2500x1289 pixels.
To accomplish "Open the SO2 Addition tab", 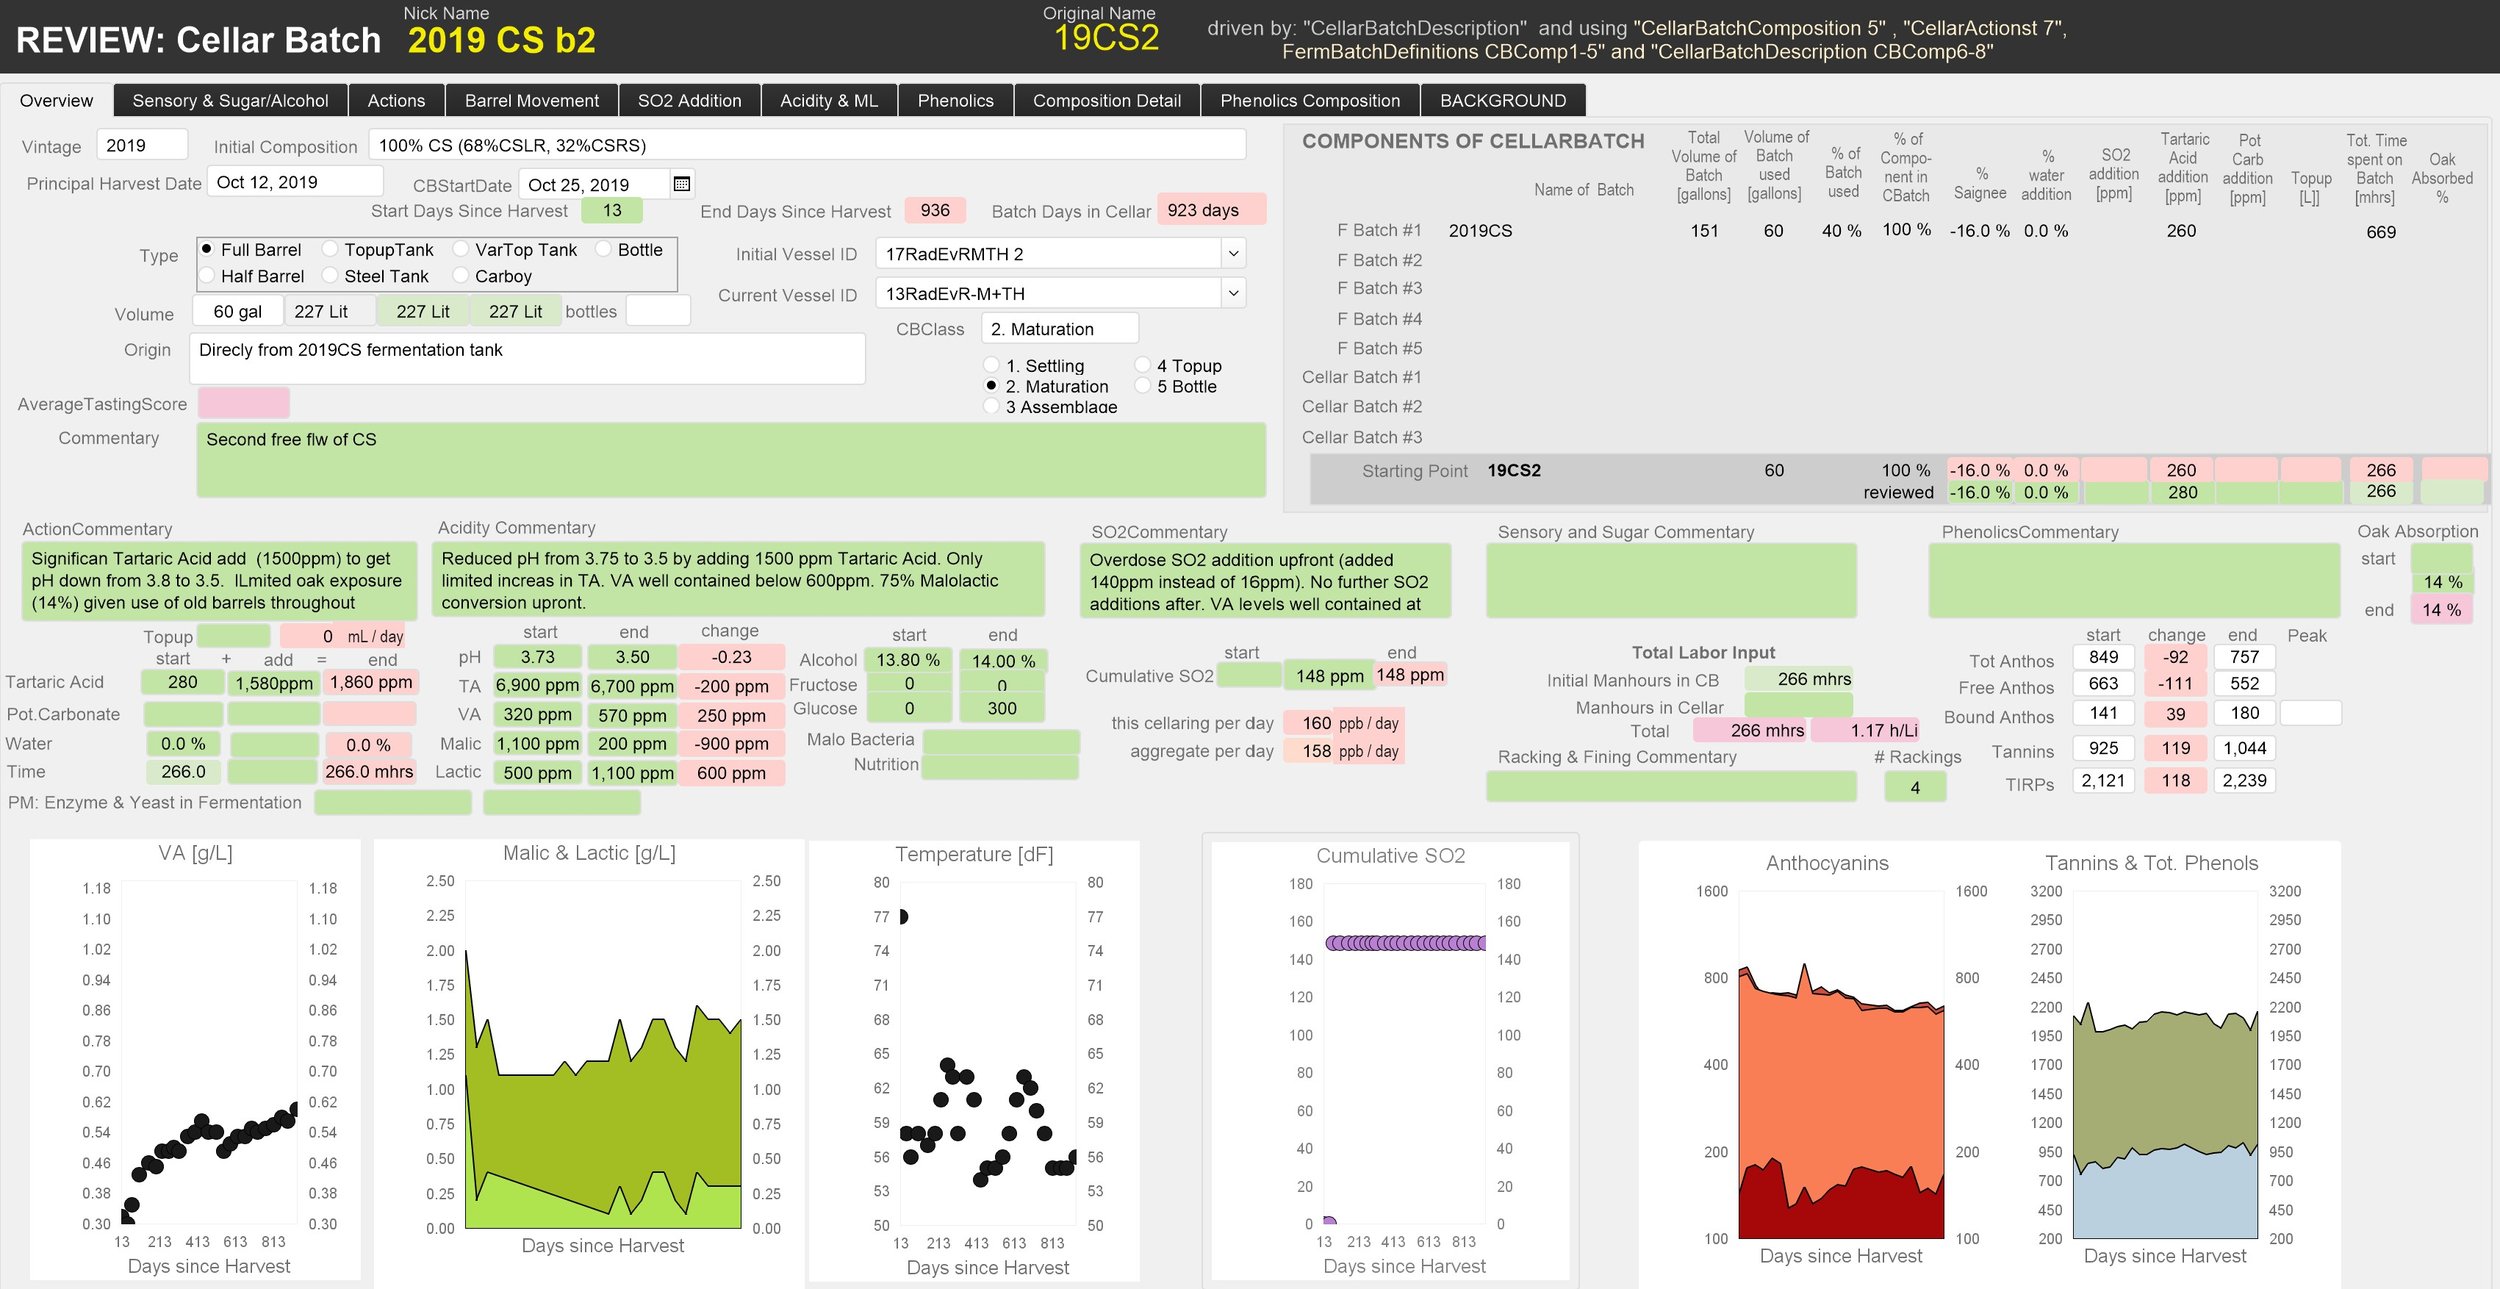I will pos(689,100).
